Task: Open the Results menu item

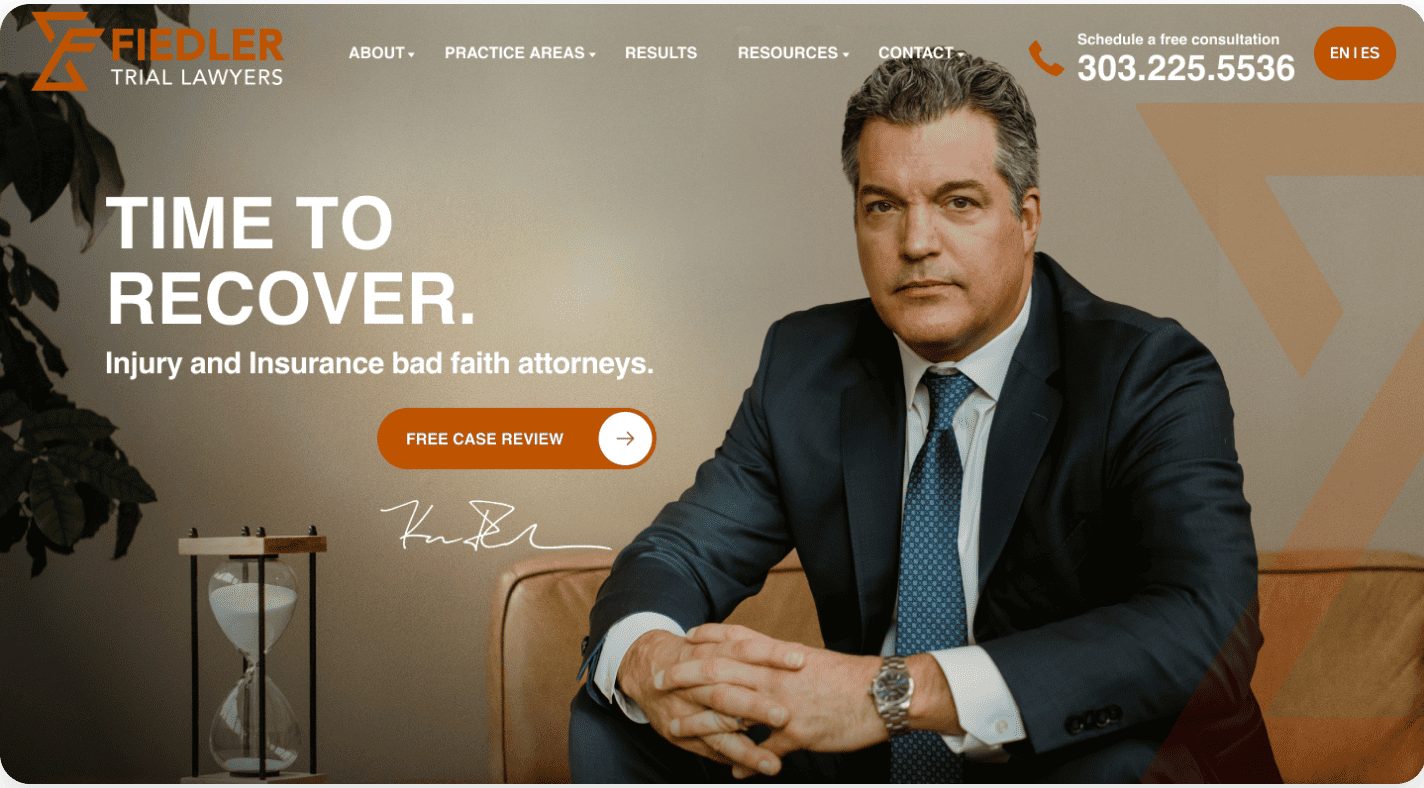Action: [661, 53]
